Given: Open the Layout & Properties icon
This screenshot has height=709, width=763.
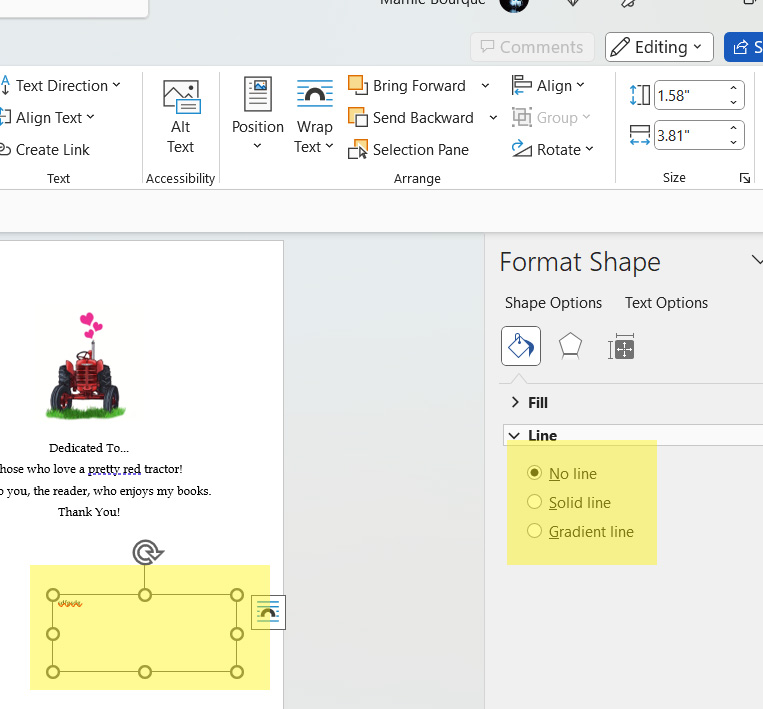Looking at the screenshot, I should (621, 347).
